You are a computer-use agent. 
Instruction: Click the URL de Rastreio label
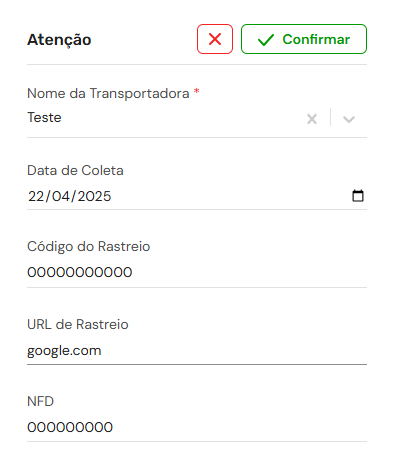(x=78, y=324)
